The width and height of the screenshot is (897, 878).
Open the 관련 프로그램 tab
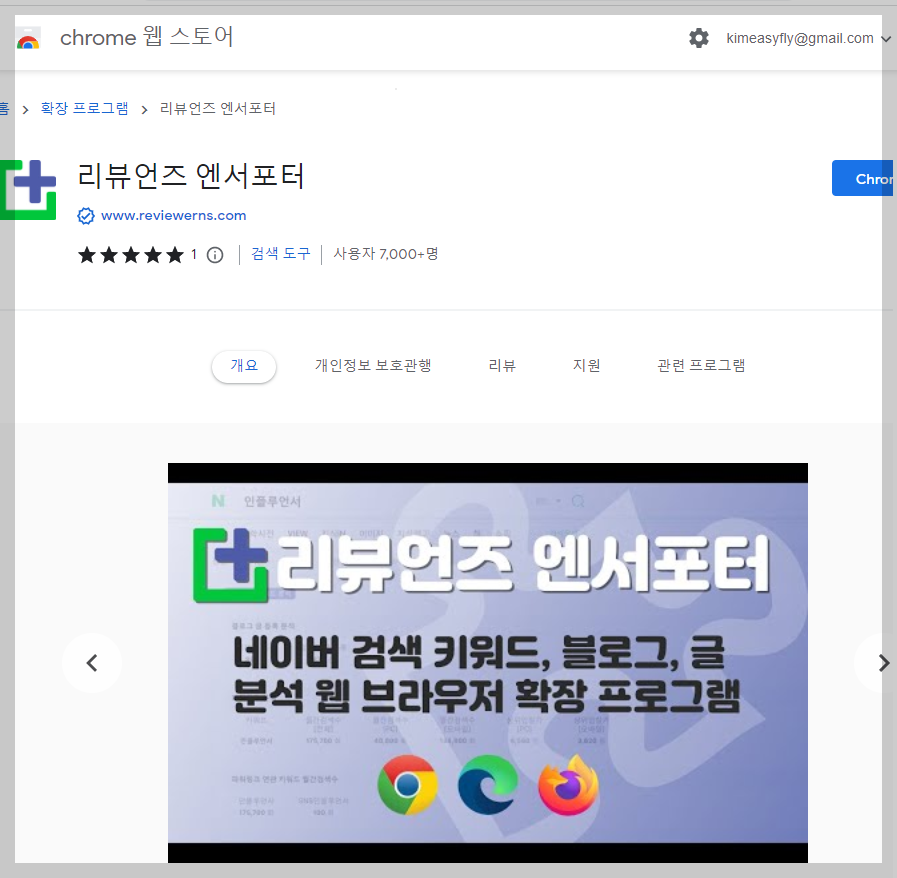pos(701,365)
